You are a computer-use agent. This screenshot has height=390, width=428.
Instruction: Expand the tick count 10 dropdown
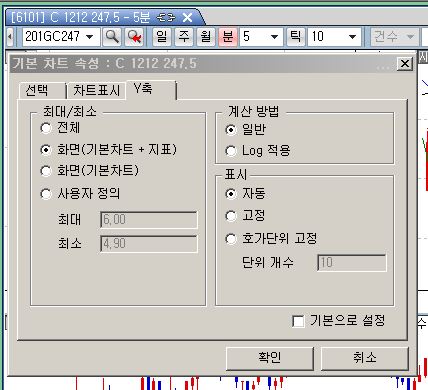pos(352,36)
